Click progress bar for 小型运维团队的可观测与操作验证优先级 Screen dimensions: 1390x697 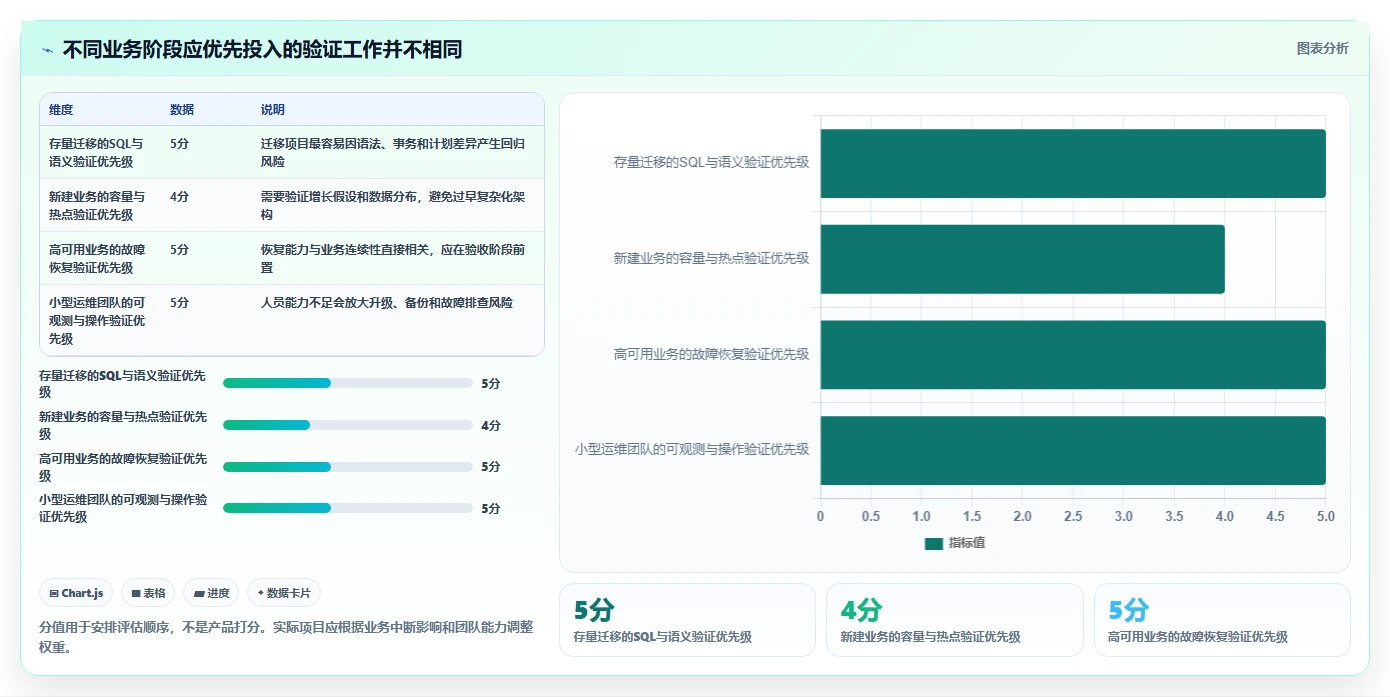click(x=347, y=508)
